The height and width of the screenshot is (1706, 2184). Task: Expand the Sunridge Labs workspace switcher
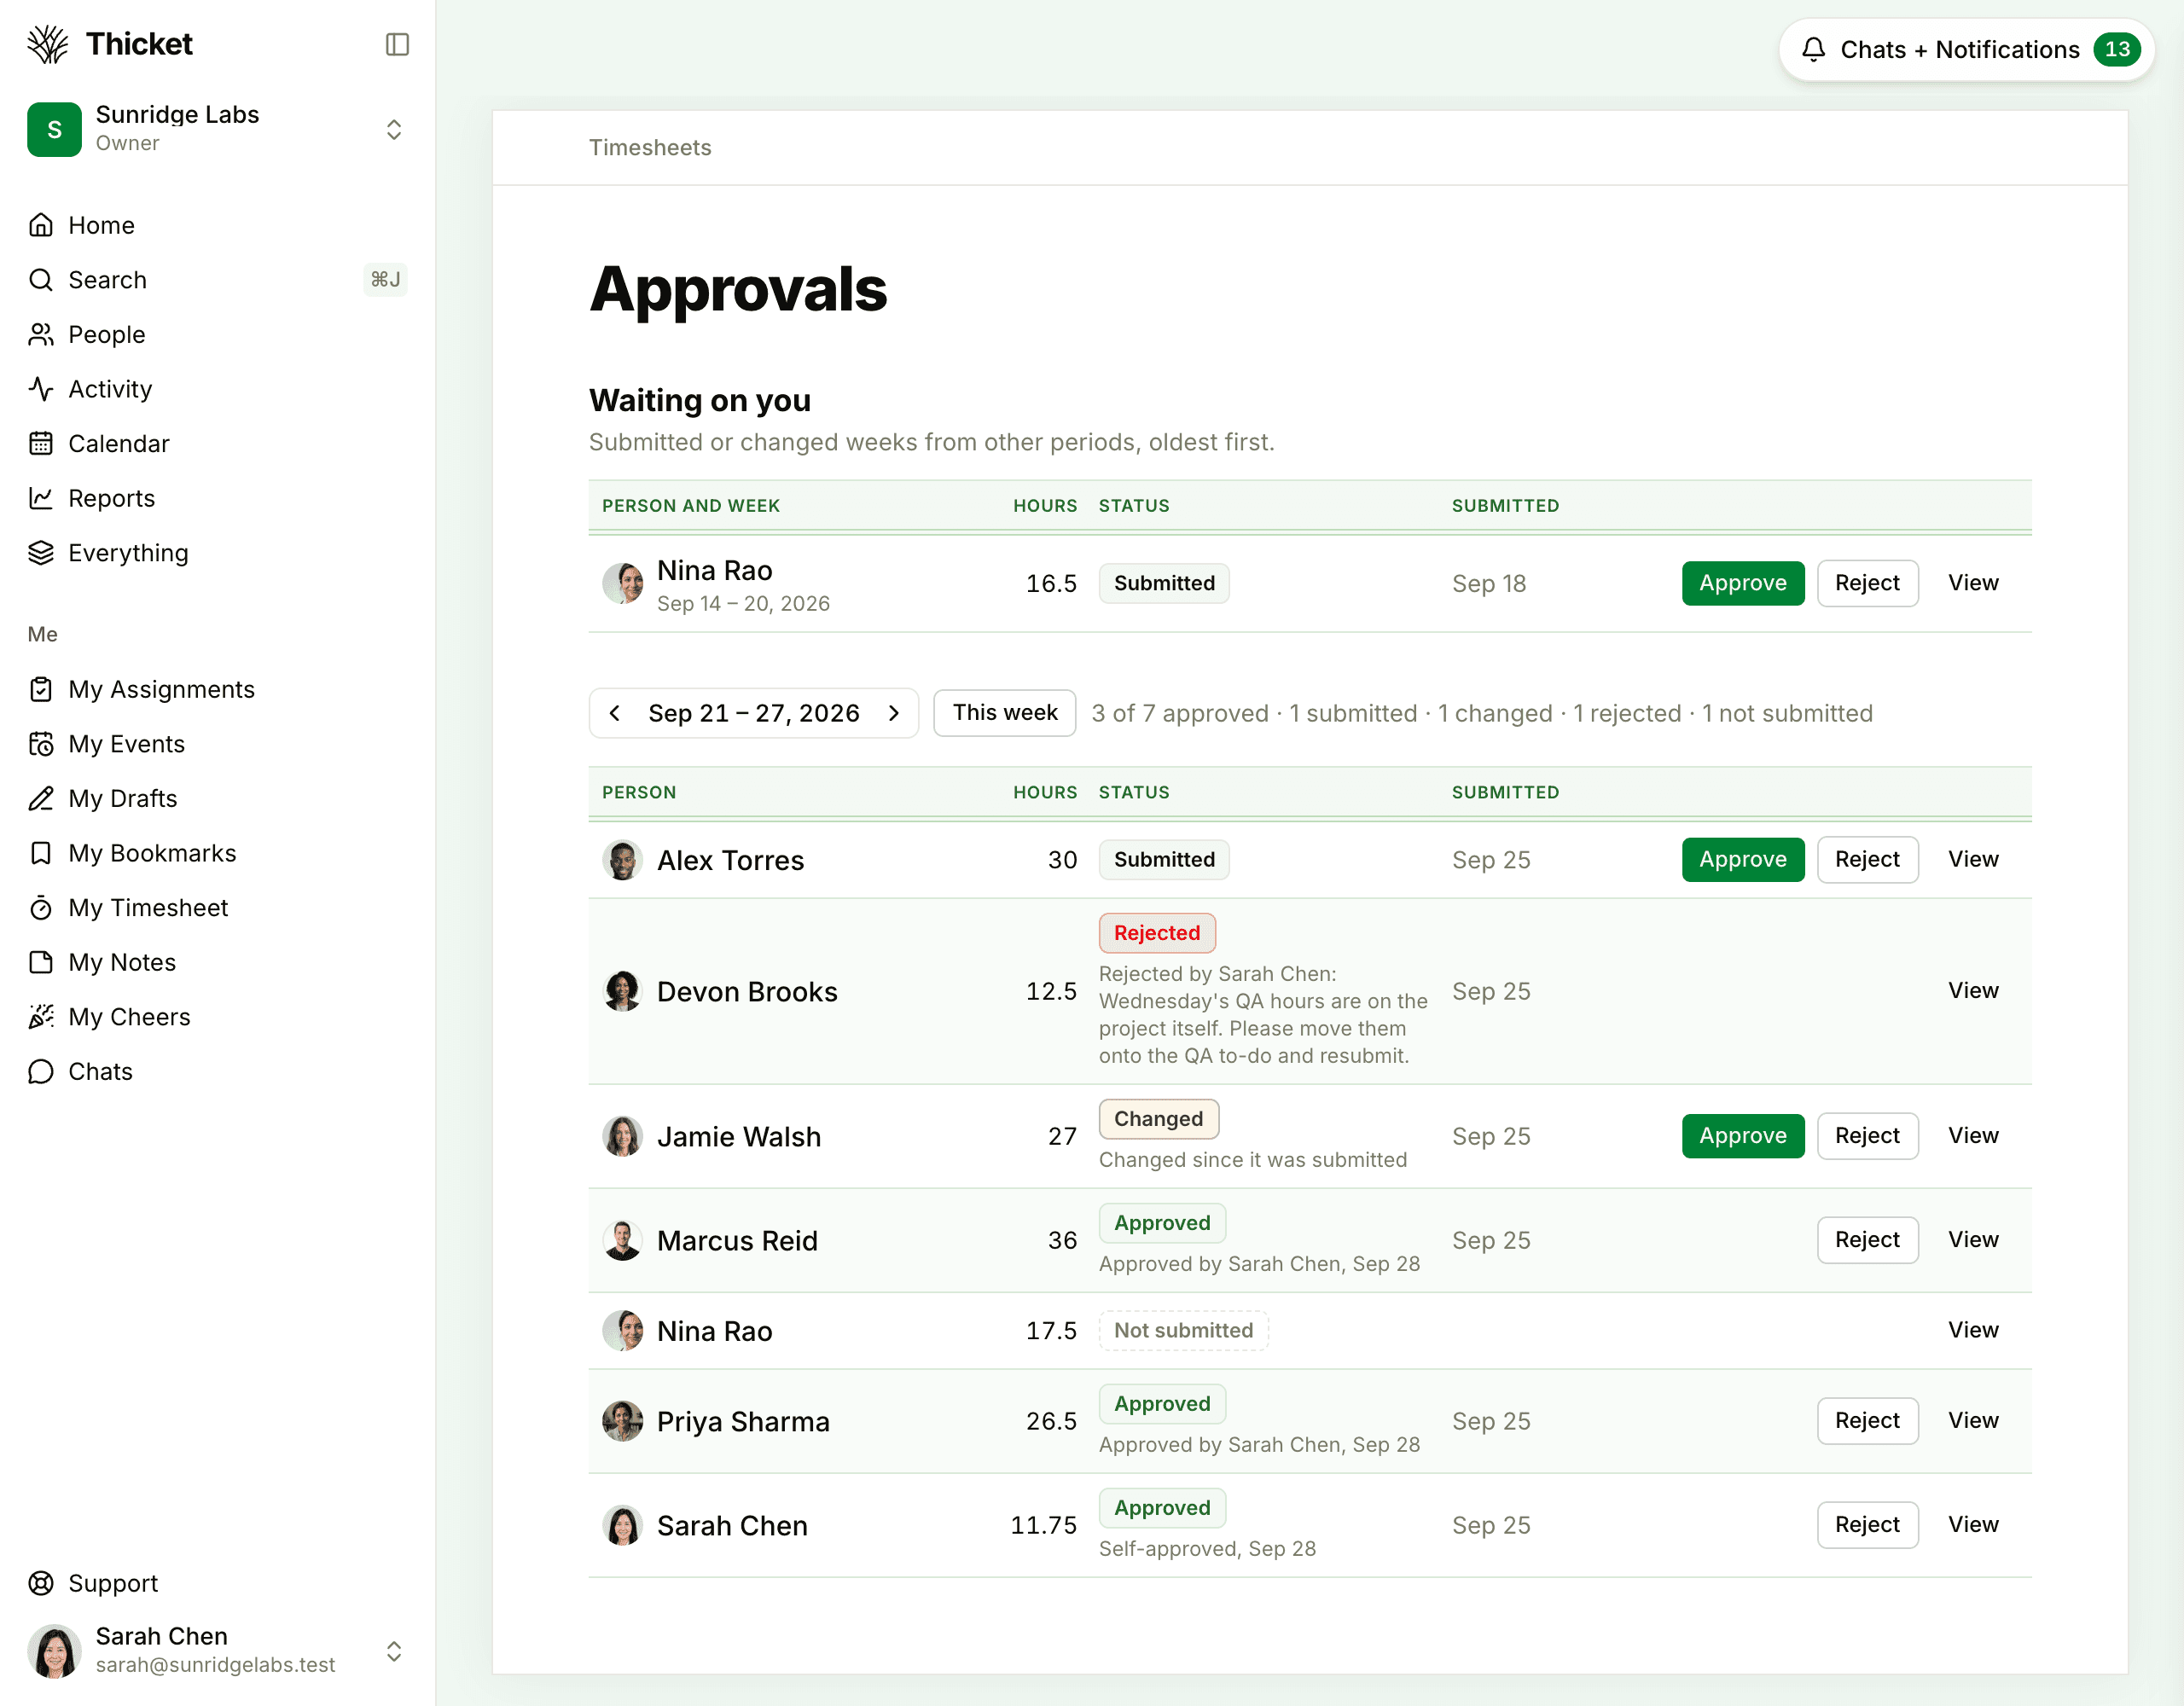(218, 129)
